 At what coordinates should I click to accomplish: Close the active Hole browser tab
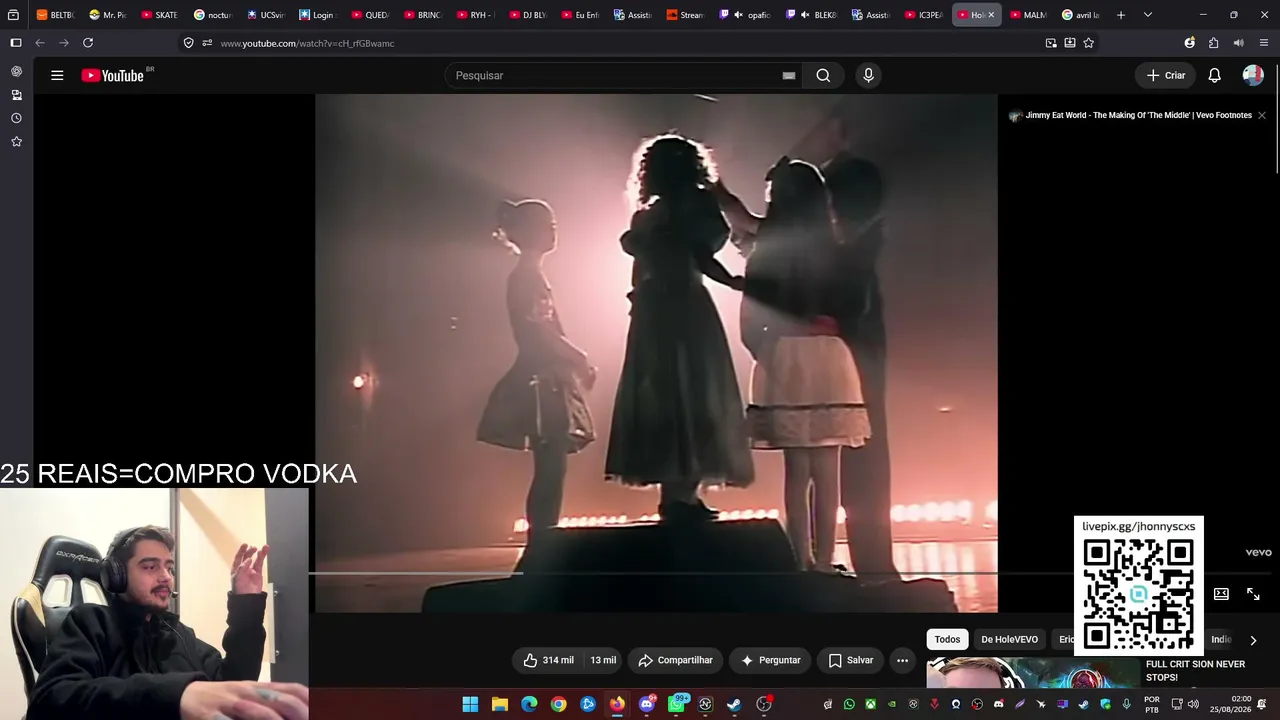pyautogui.click(x=991, y=15)
